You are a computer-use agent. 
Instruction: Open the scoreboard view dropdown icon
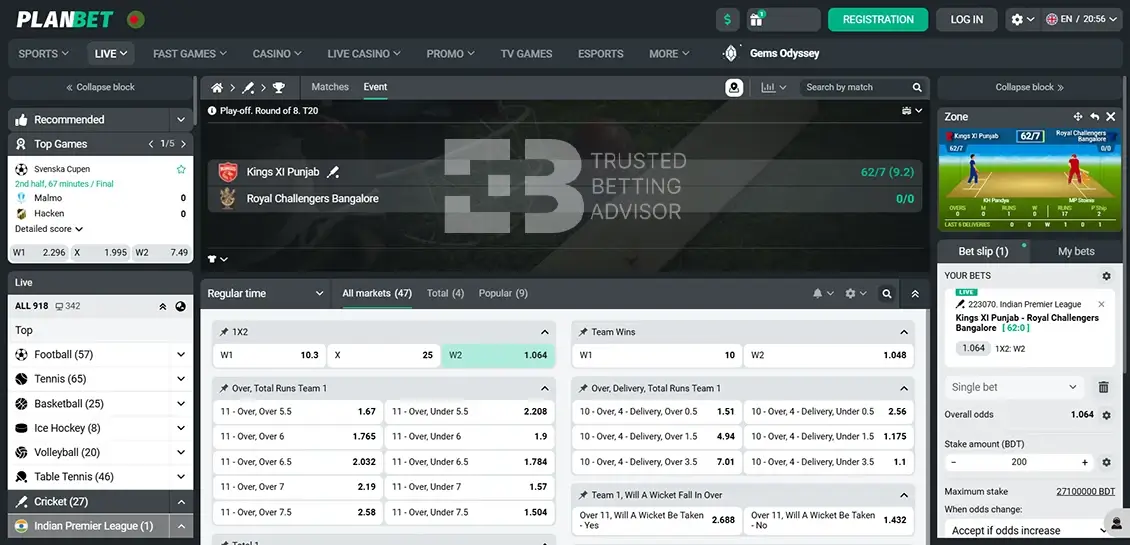pos(912,111)
